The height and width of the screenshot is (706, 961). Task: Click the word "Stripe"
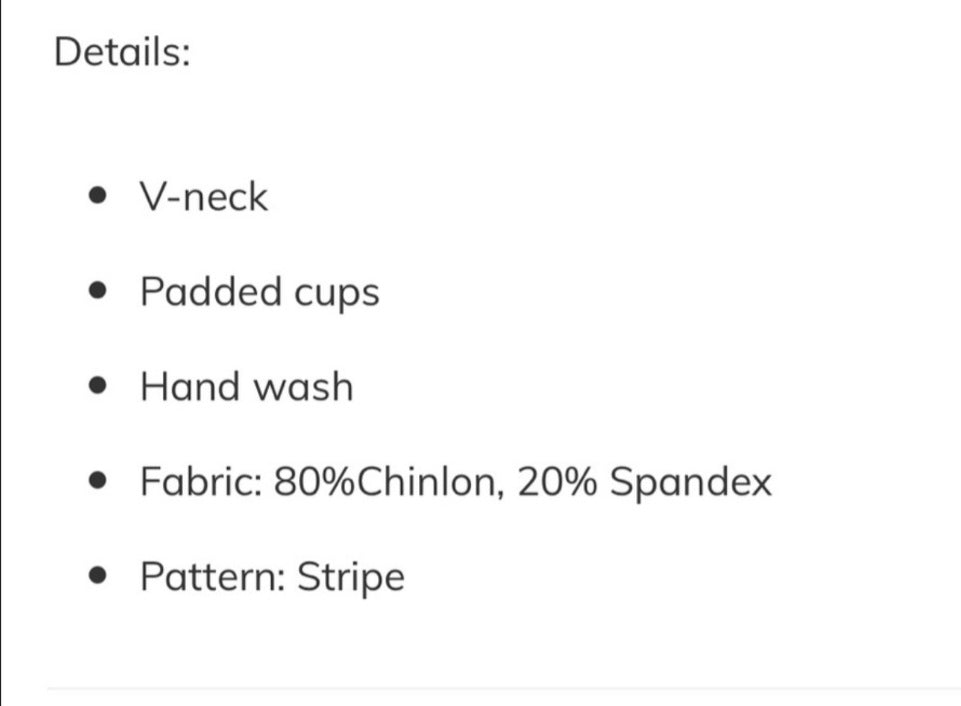[x=350, y=579]
